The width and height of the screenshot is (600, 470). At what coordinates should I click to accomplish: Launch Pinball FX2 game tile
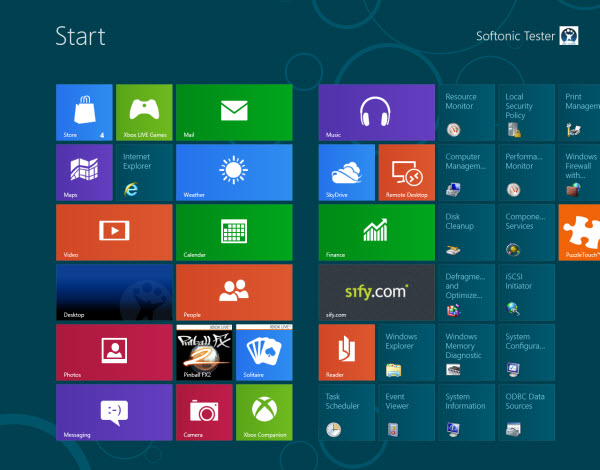pos(203,352)
